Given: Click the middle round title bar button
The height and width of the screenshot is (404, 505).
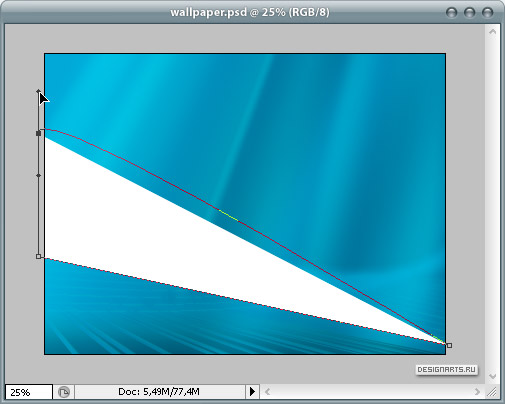Looking at the screenshot, I should point(469,13).
